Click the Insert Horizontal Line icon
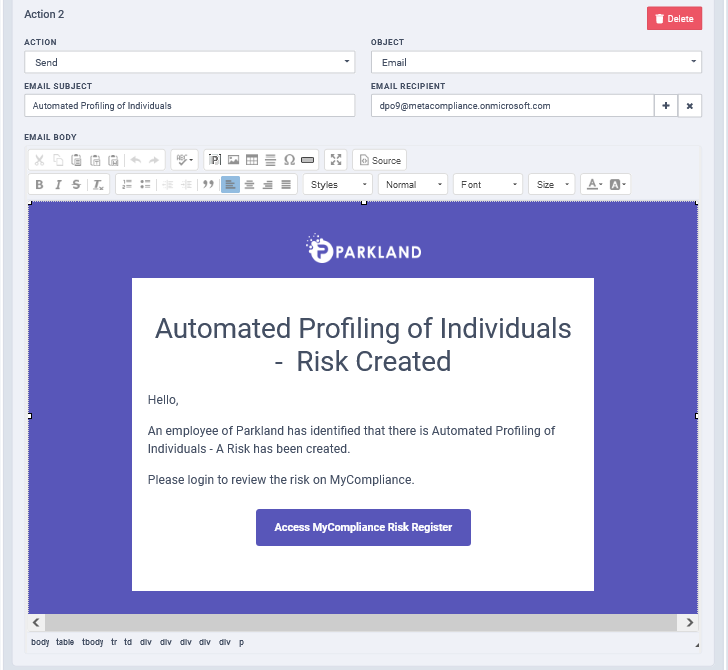This screenshot has height=670, width=728. pyautogui.click(x=271, y=160)
